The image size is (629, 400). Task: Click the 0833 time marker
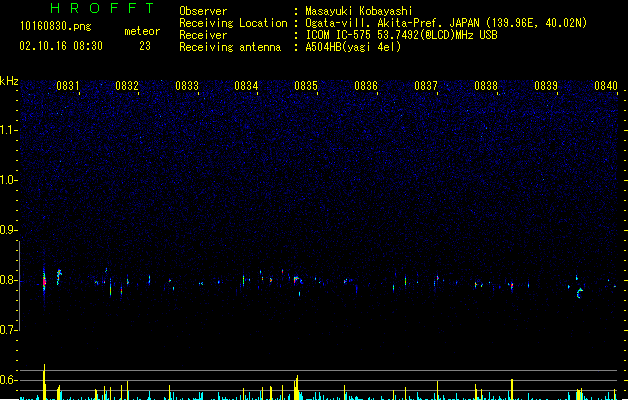187,86
